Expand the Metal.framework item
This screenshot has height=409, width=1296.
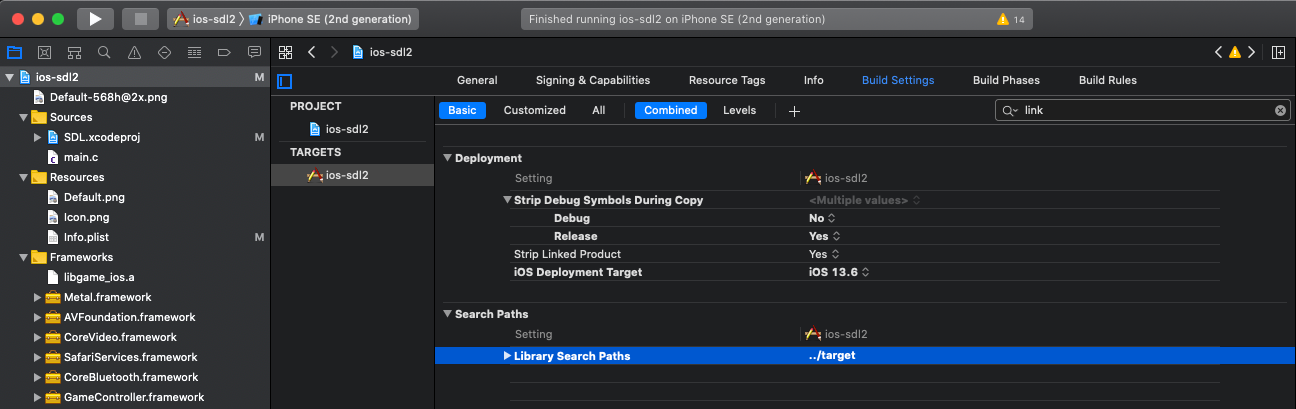38,297
